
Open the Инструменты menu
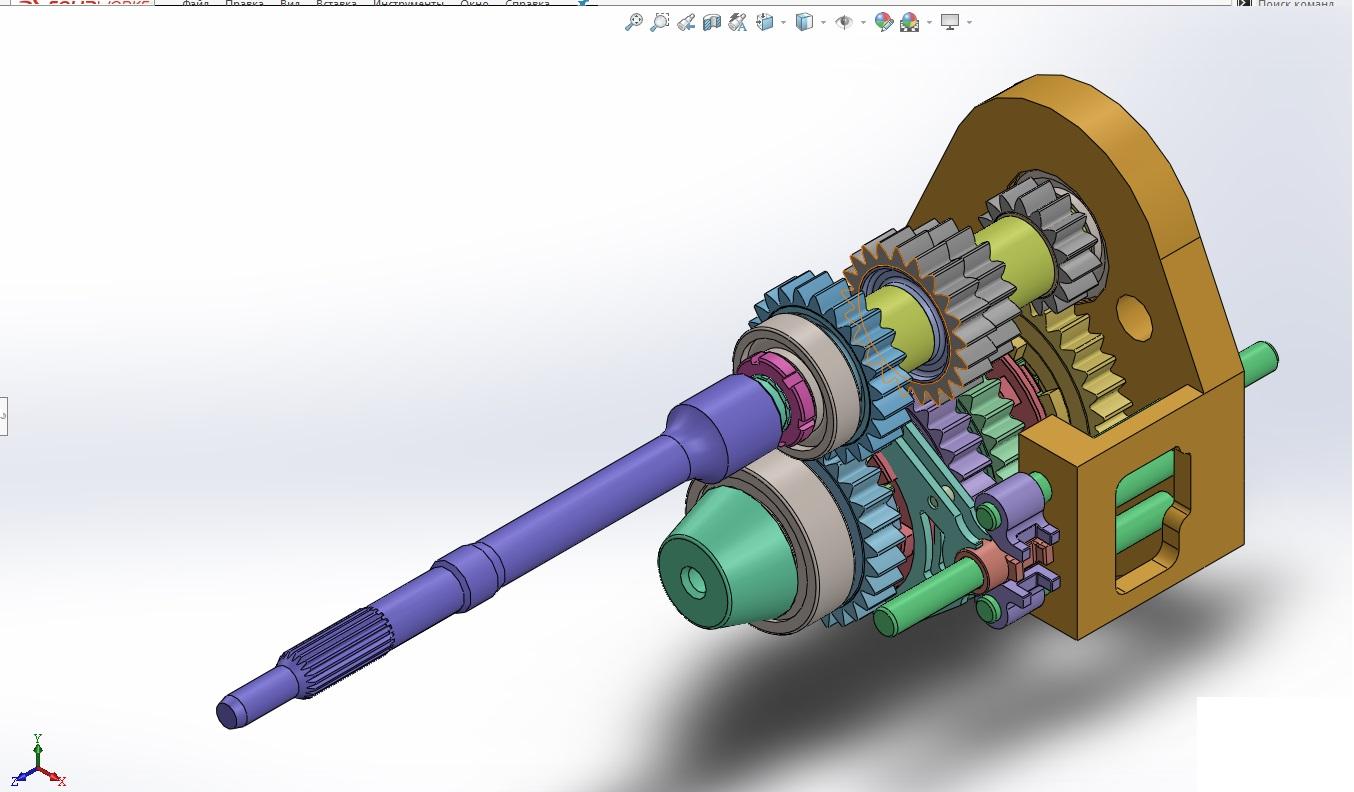click(408, 4)
